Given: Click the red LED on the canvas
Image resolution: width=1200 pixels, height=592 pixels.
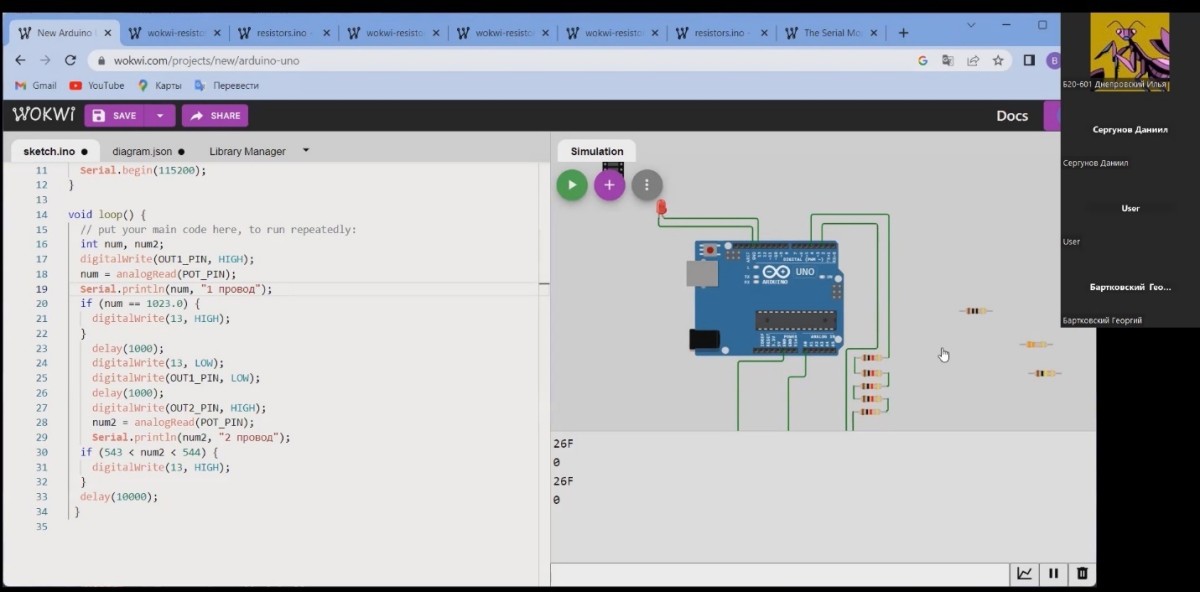Looking at the screenshot, I should point(661,207).
